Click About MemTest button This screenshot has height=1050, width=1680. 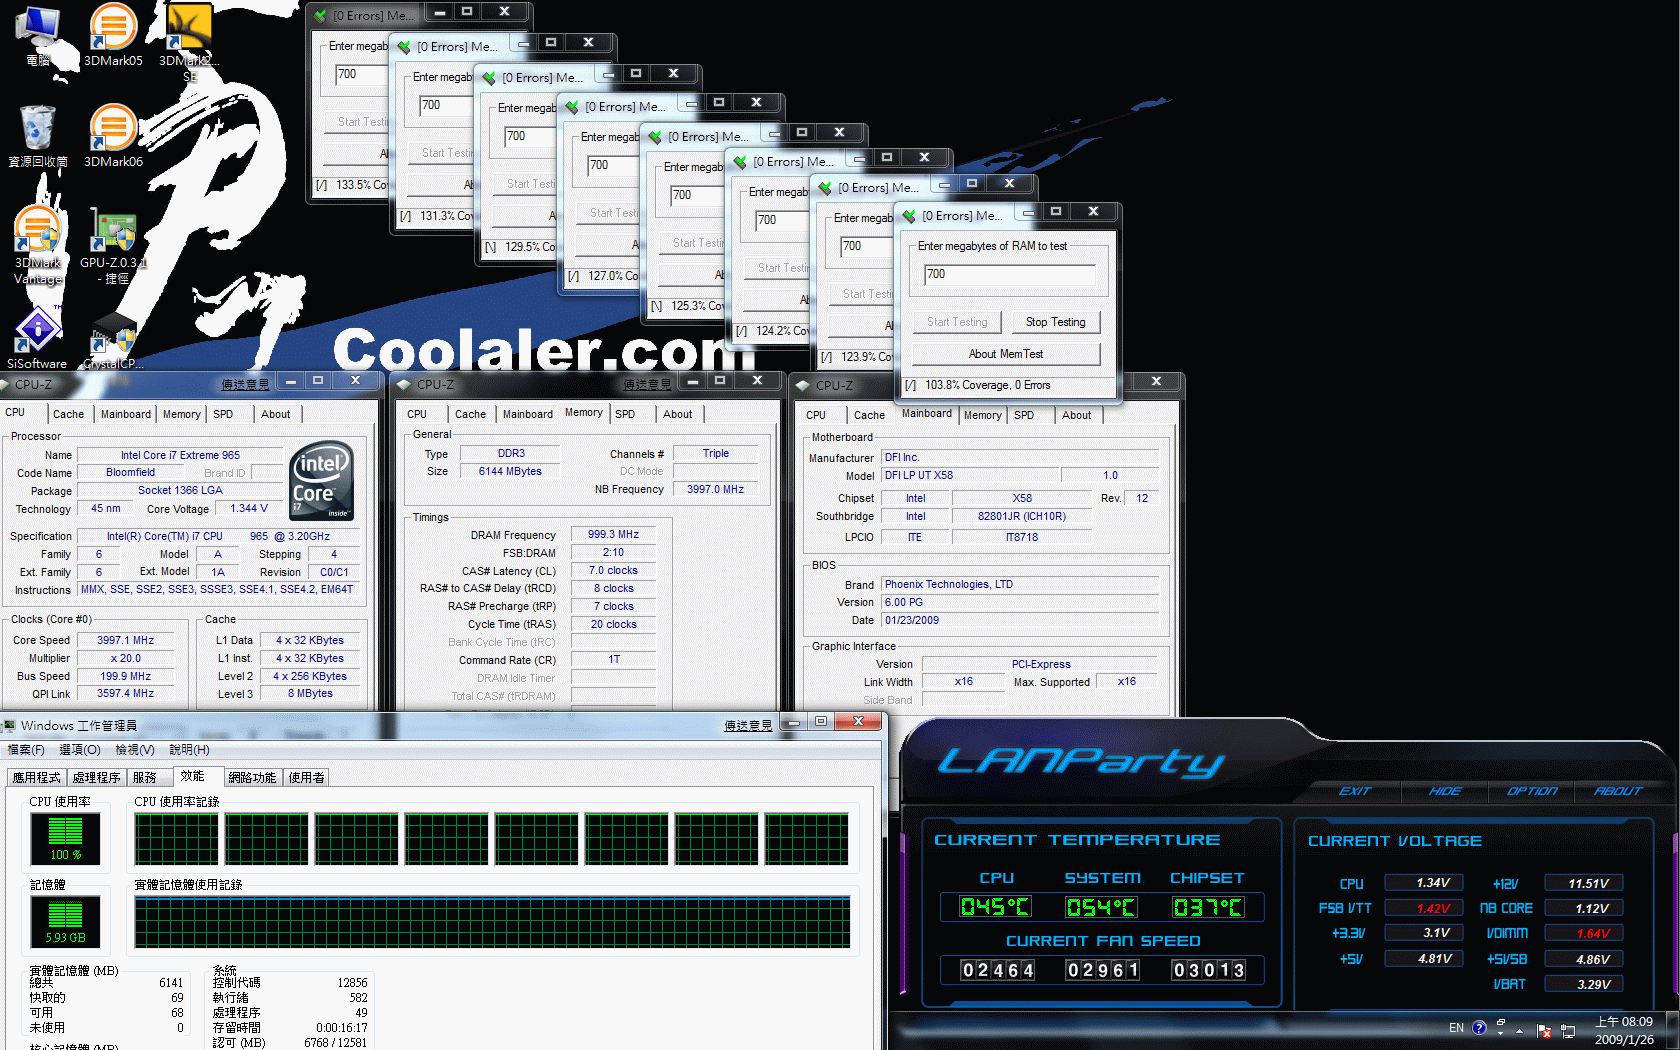pyautogui.click(x=1006, y=354)
